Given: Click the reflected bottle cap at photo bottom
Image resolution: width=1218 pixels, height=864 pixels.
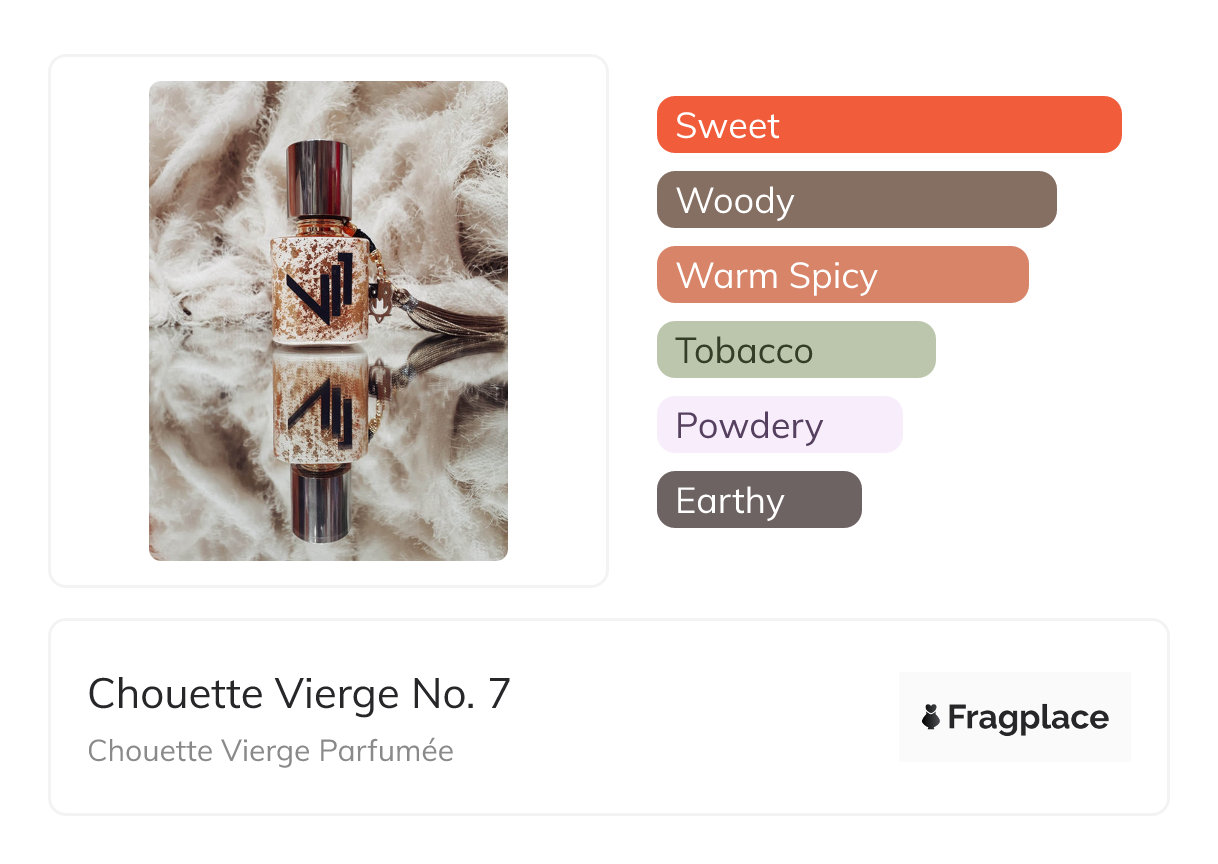Looking at the screenshot, I should point(317,506).
